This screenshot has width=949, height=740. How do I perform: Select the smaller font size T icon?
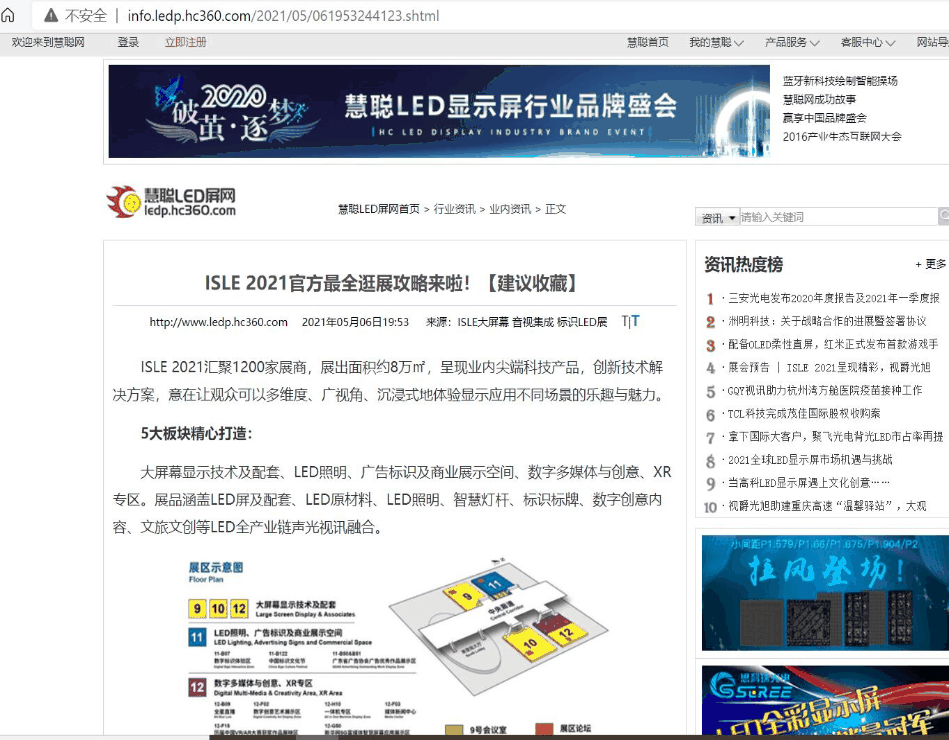coord(624,322)
